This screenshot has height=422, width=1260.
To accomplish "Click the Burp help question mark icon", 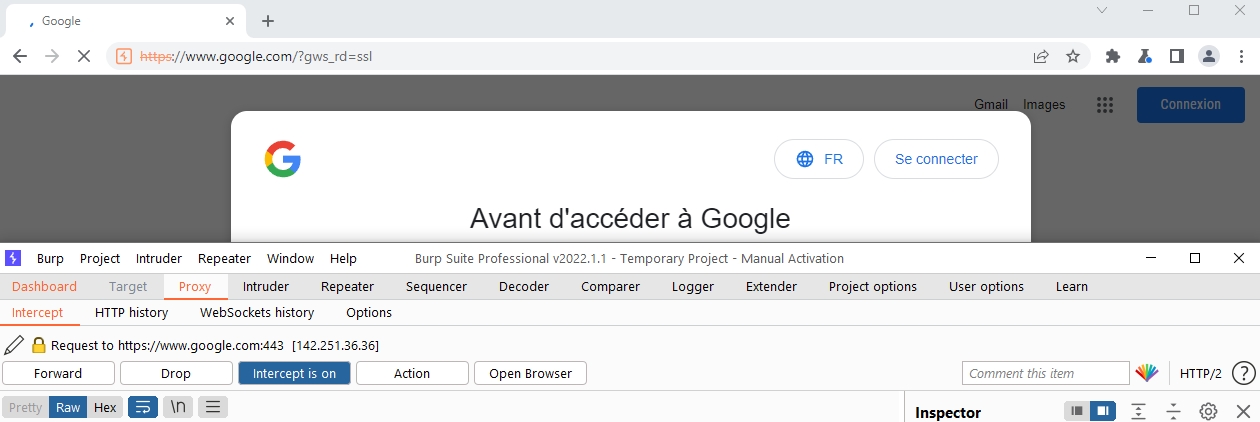I will point(1243,373).
